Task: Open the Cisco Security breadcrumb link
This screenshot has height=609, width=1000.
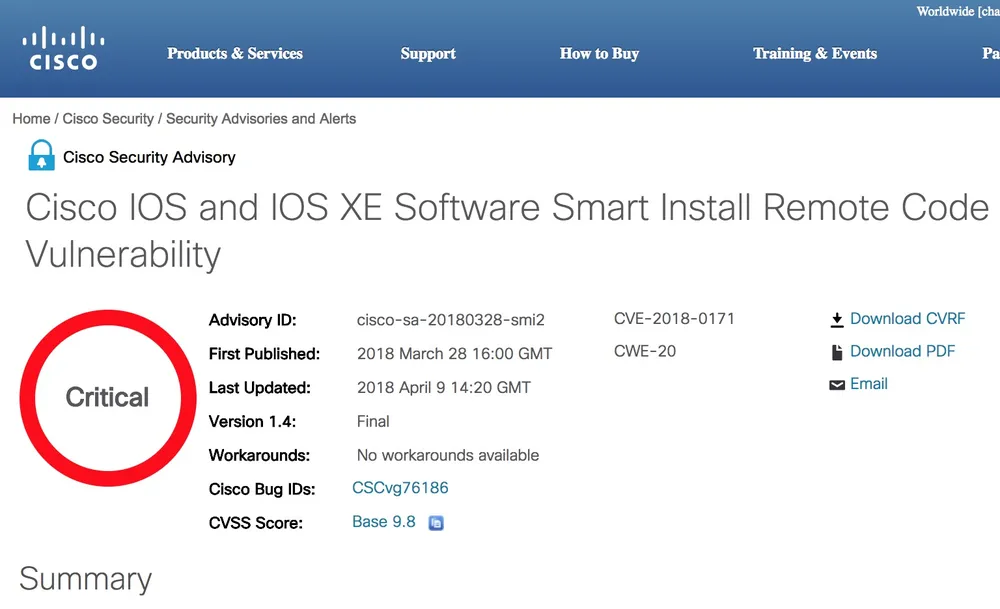Action: pos(108,118)
